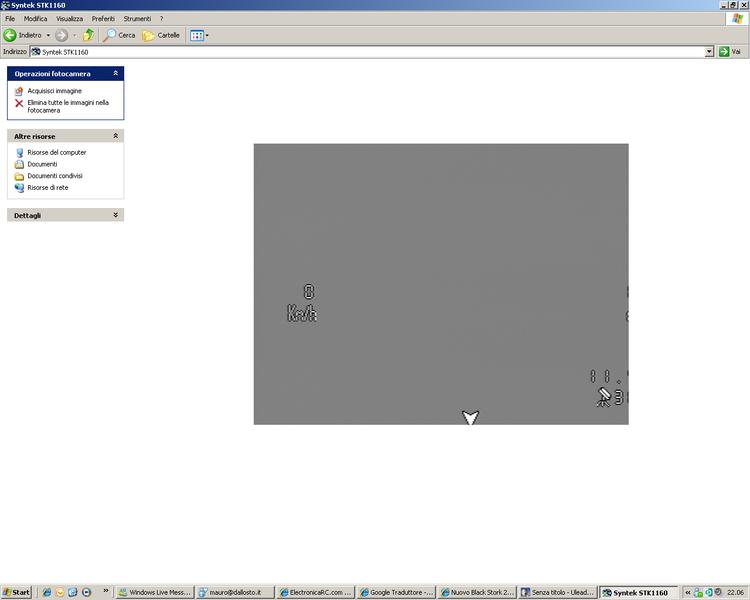
Task: Open the Indirizzo address bar dropdown
Action: 709,52
